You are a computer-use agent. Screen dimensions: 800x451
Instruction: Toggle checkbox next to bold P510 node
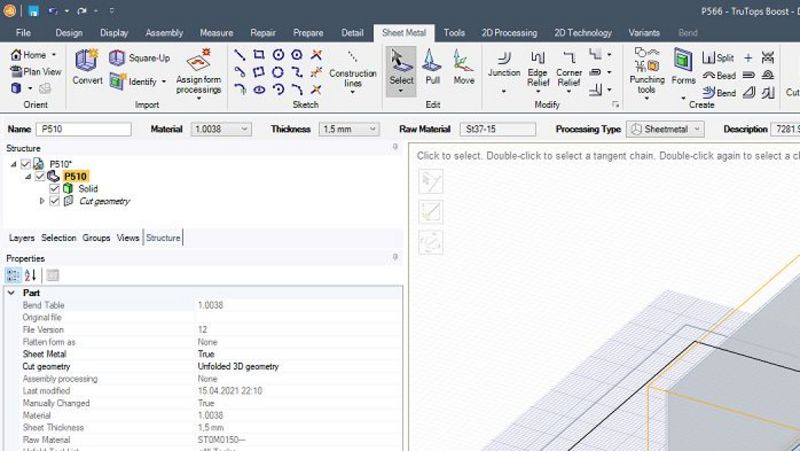pyautogui.click(x=40, y=177)
